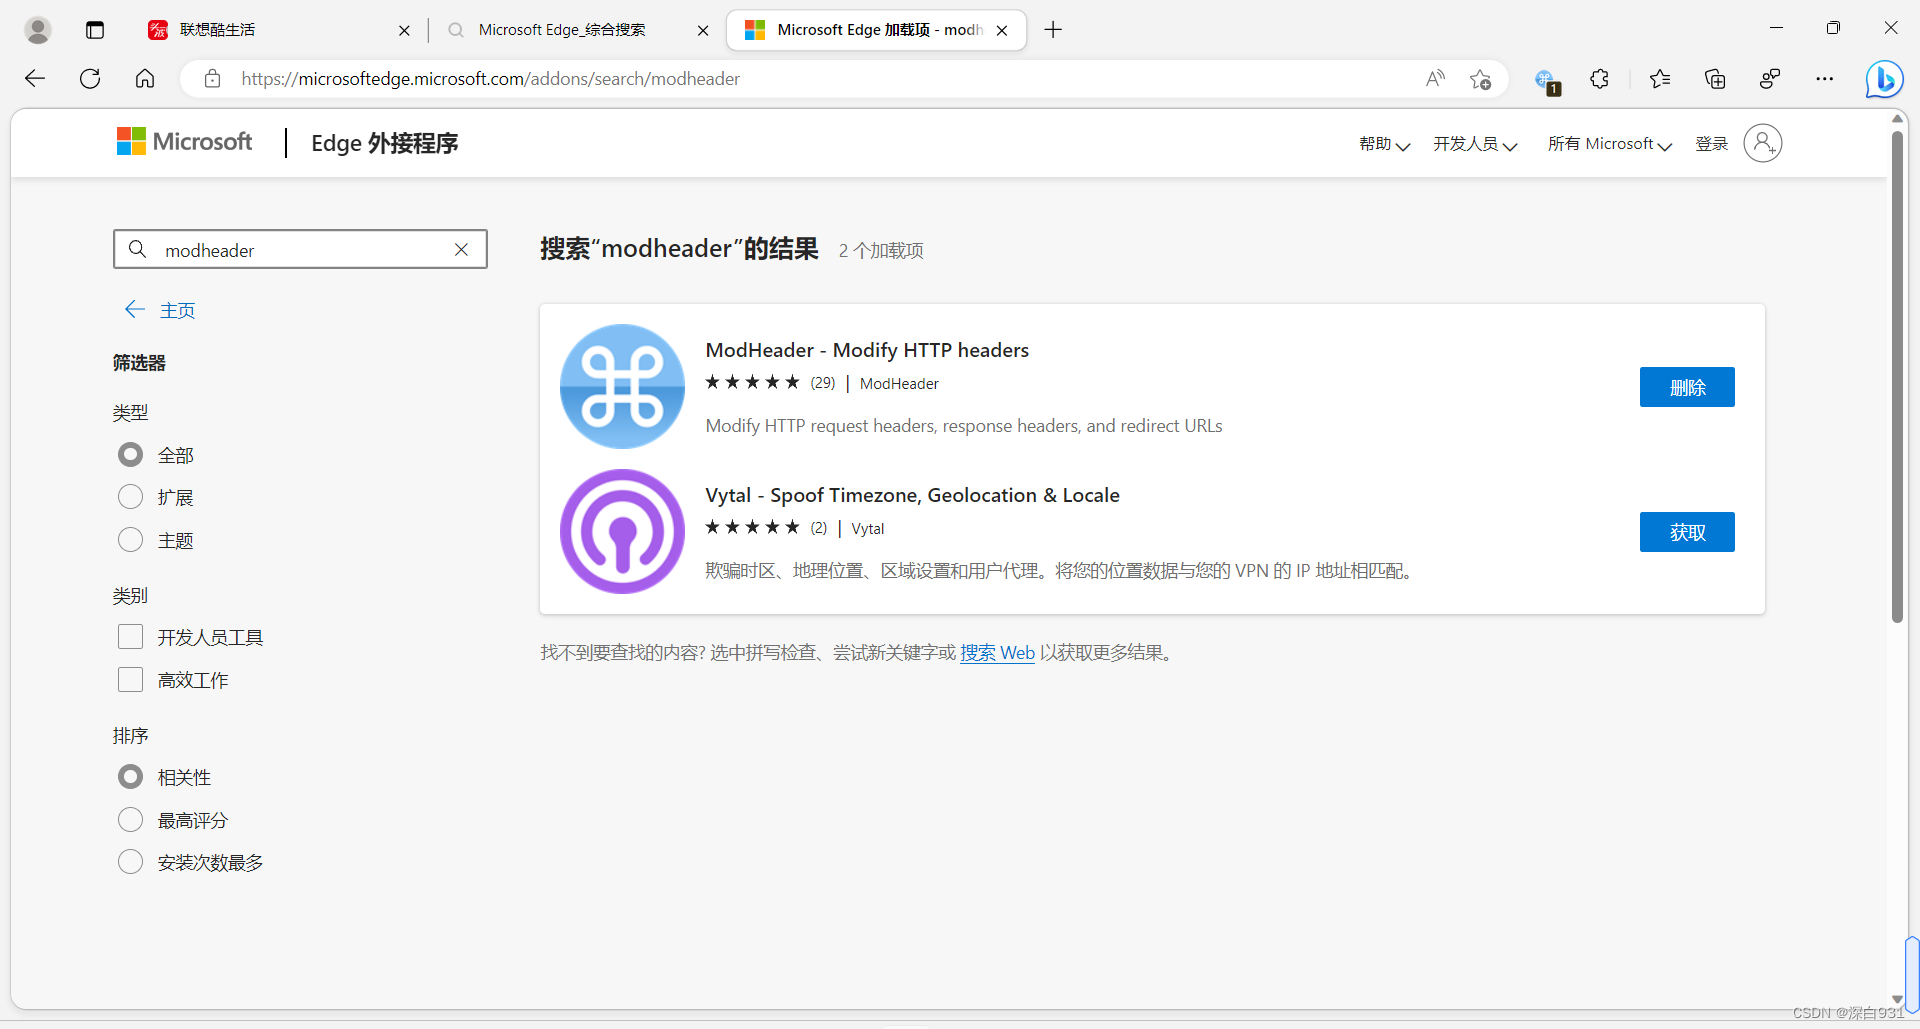Open Settings and more ellipsis menu

coord(1825,79)
